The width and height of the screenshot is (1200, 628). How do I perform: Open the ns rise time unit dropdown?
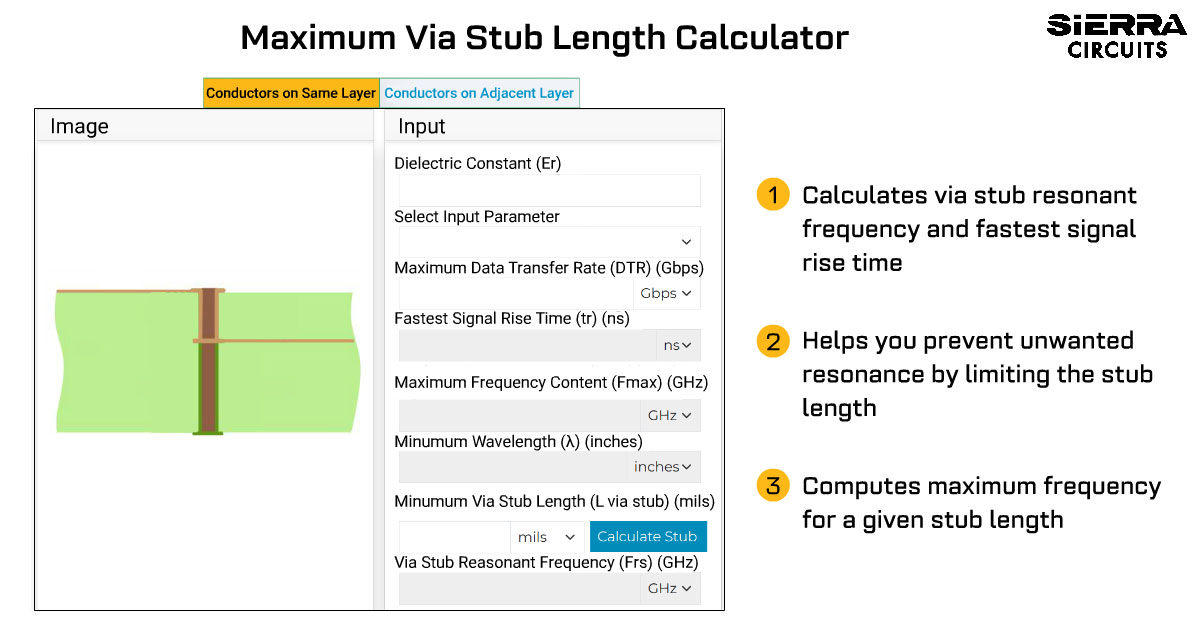(x=678, y=345)
